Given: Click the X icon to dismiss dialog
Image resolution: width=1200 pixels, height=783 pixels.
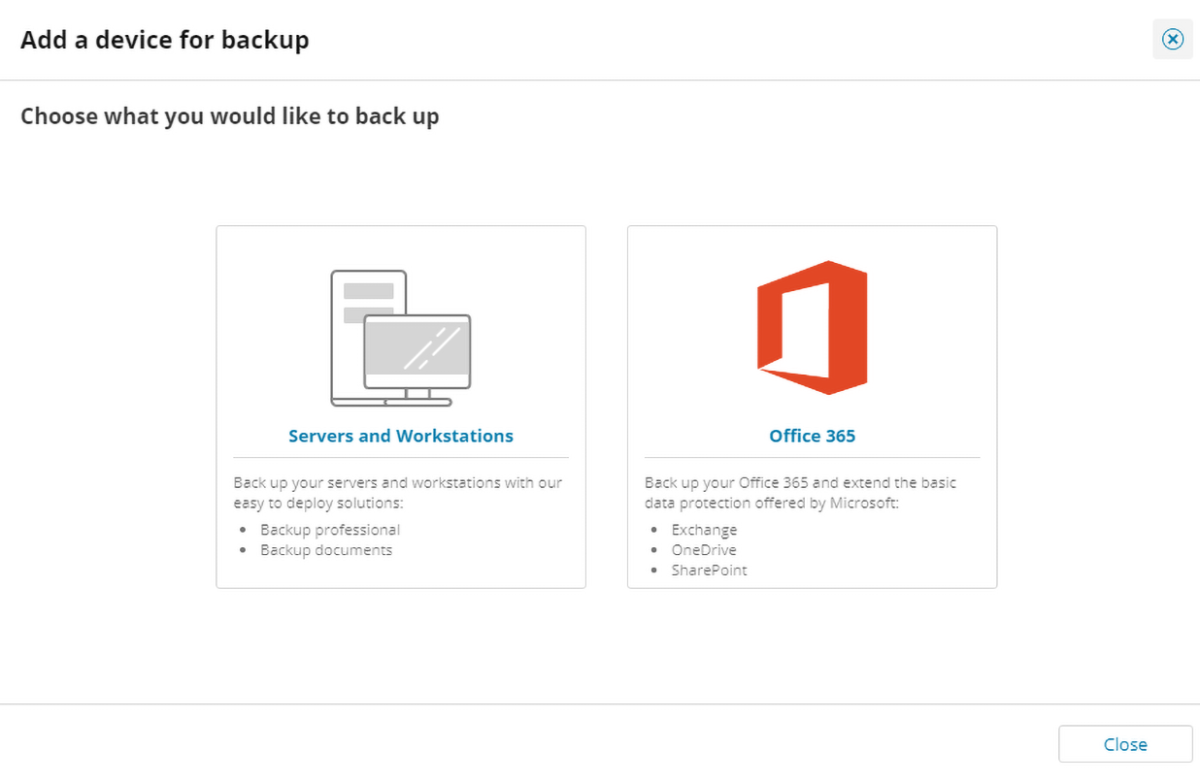Looking at the screenshot, I should (x=1172, y=39).
